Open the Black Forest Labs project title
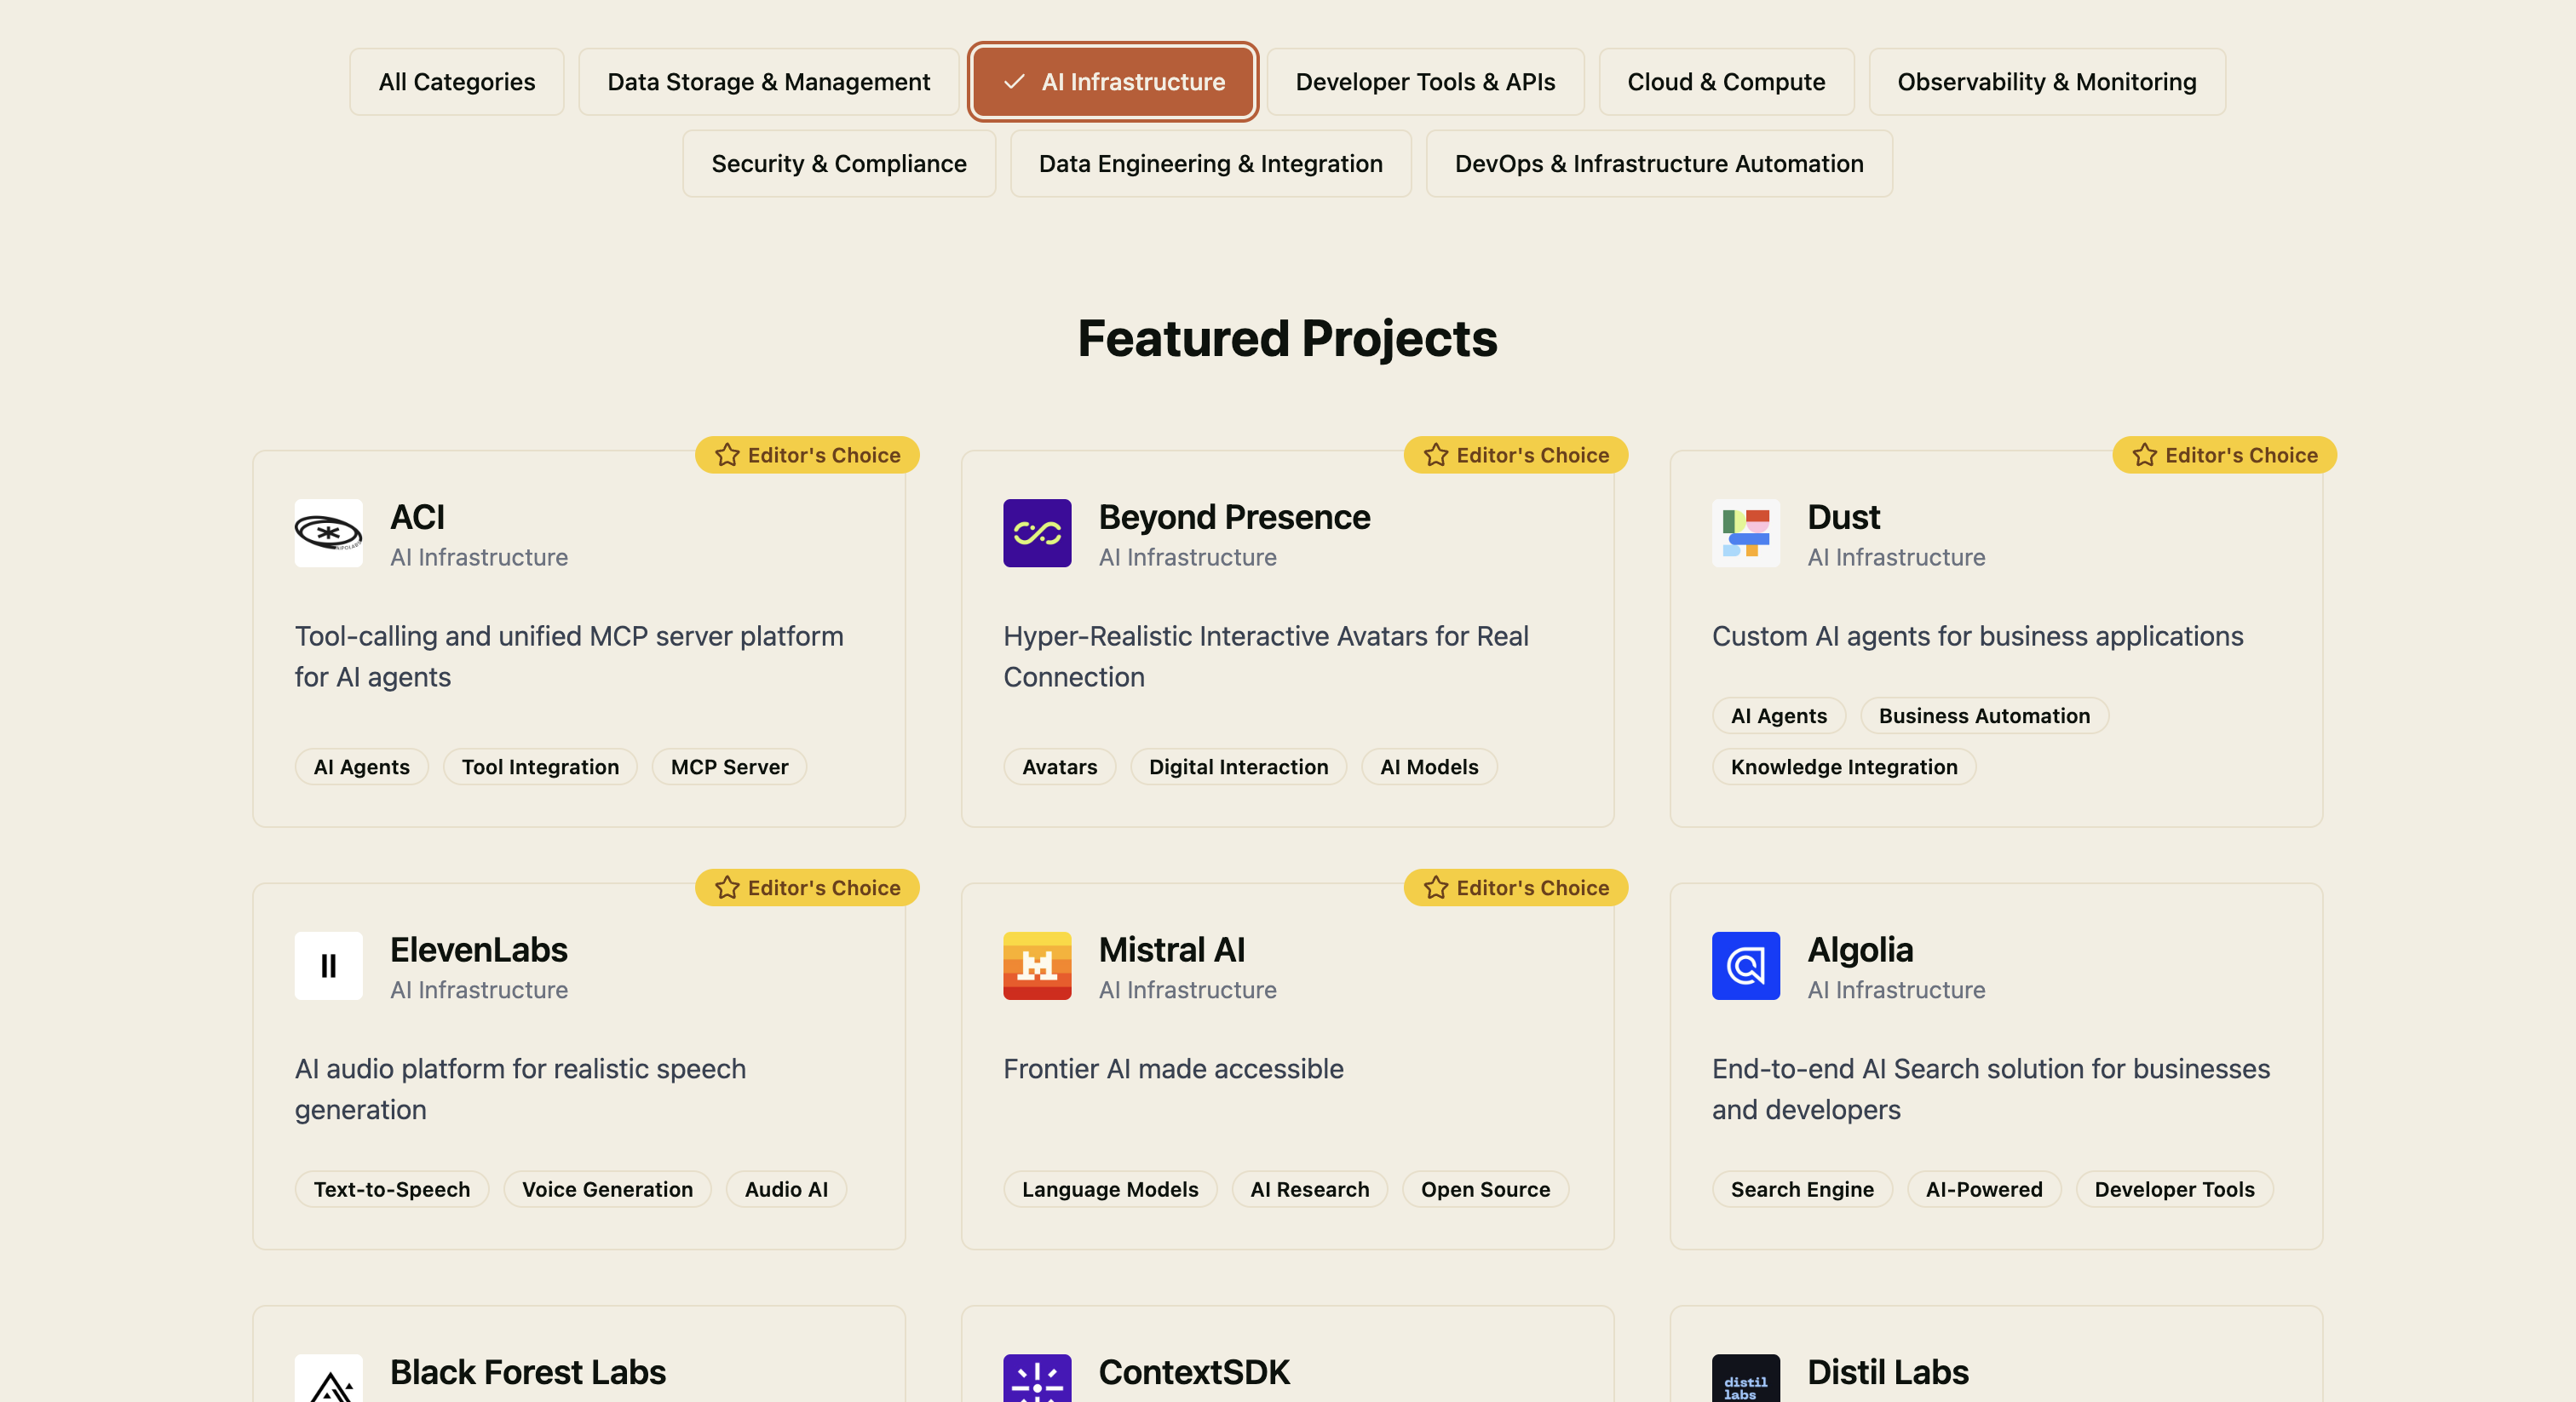 527,1372
